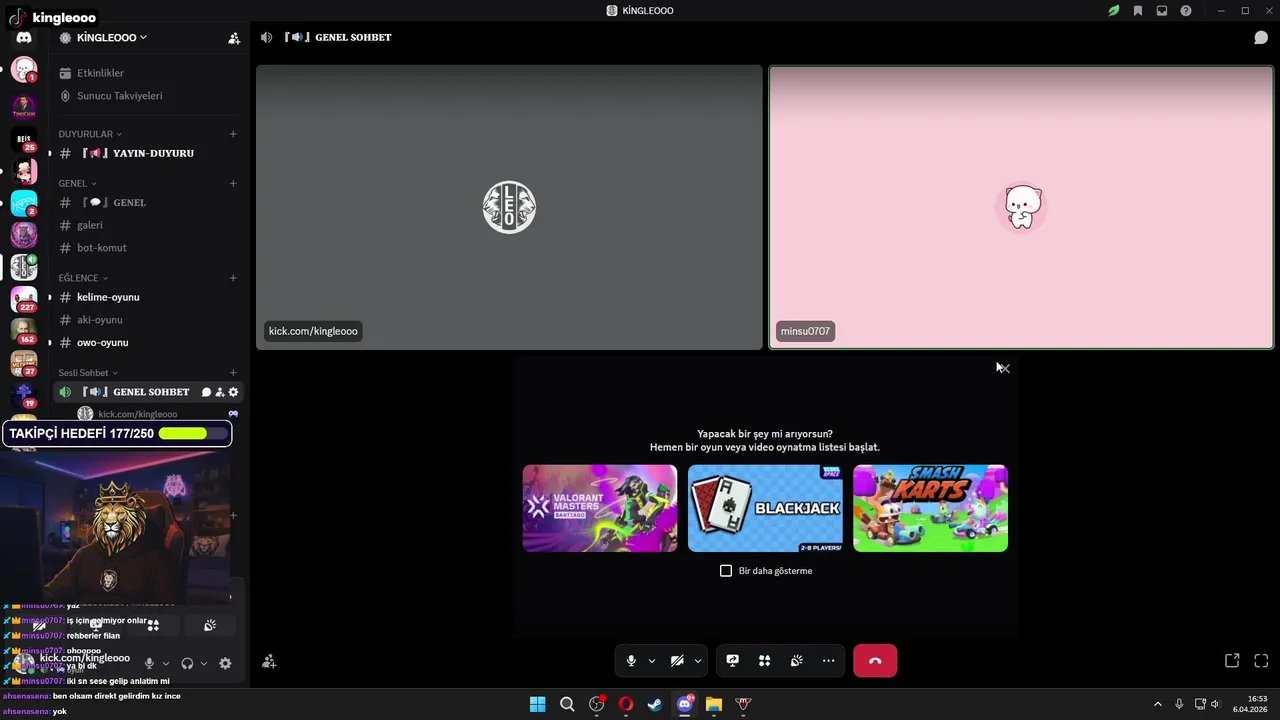The image size is (1280, 720).
Task: Collapse the DUYURULAR category
Action: click(90, 134)
